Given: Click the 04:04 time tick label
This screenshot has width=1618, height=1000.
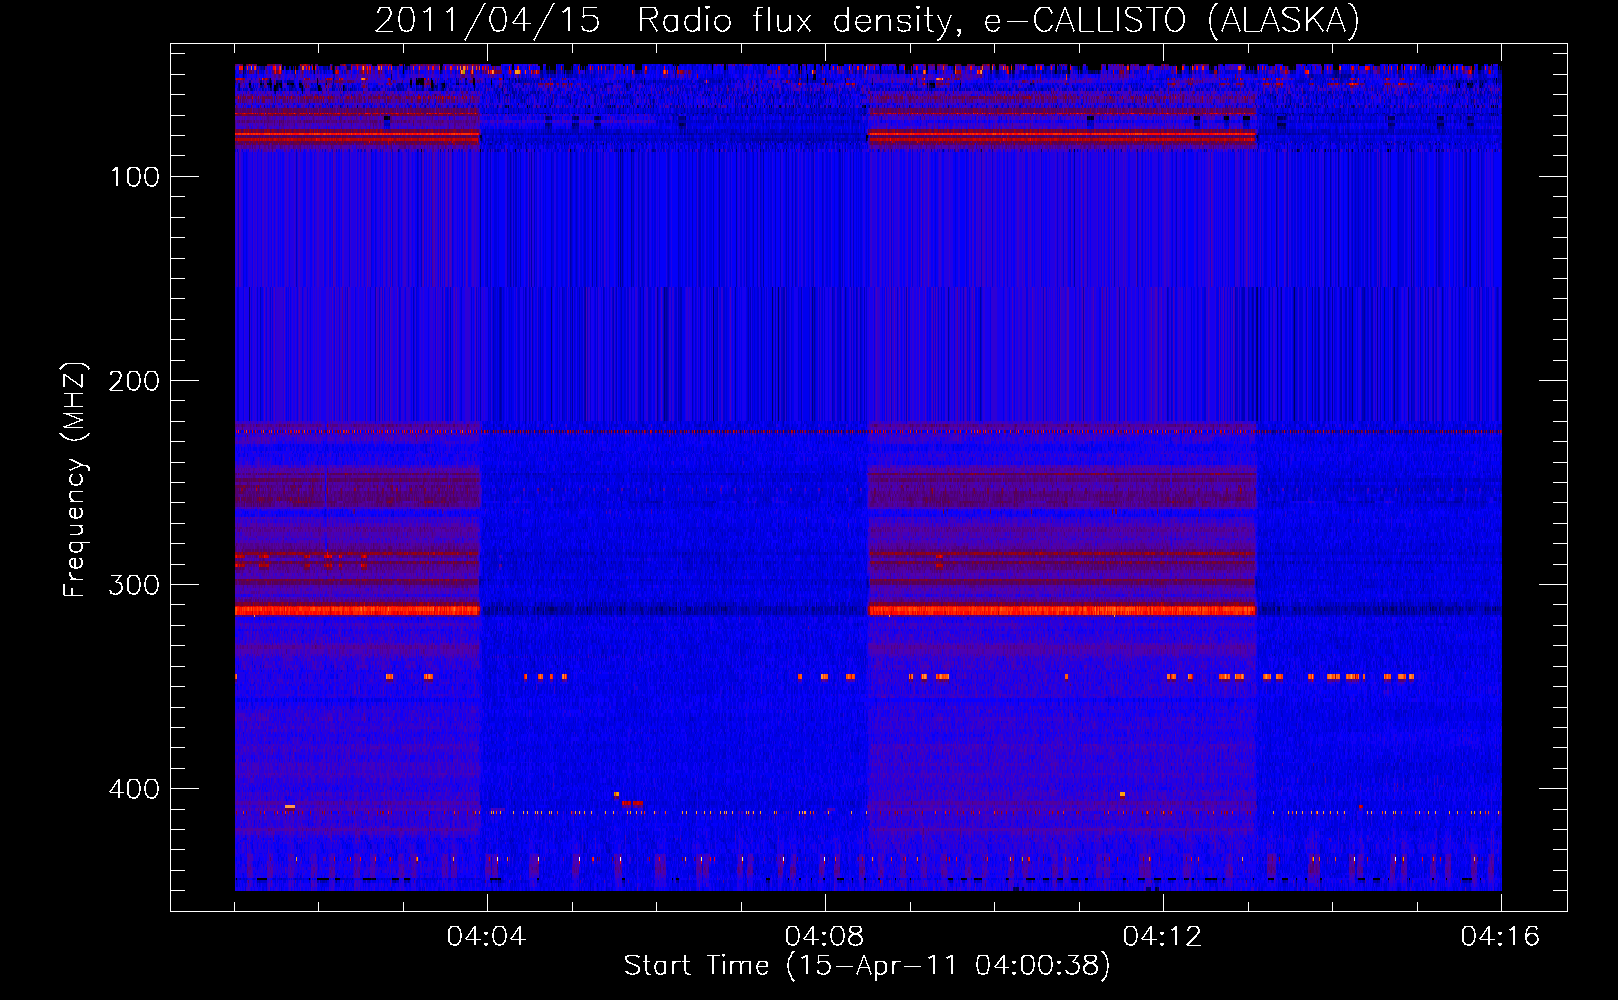Looking at the screenshot, I should (486, 936).
